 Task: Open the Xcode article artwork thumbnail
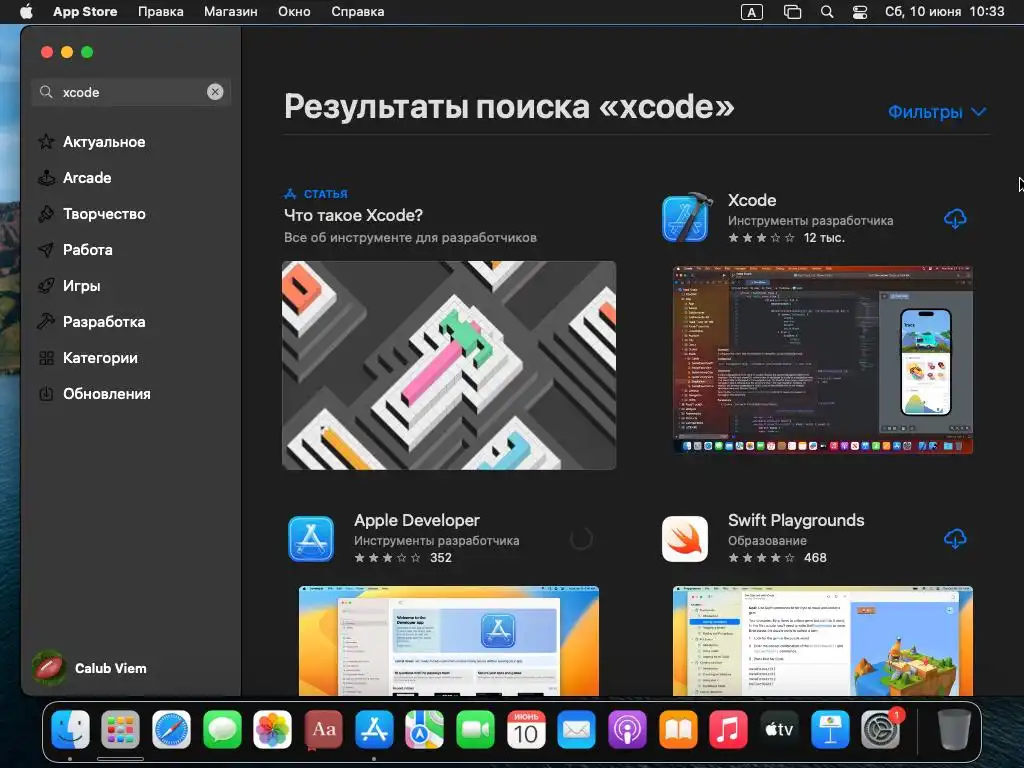pos(449,365)
